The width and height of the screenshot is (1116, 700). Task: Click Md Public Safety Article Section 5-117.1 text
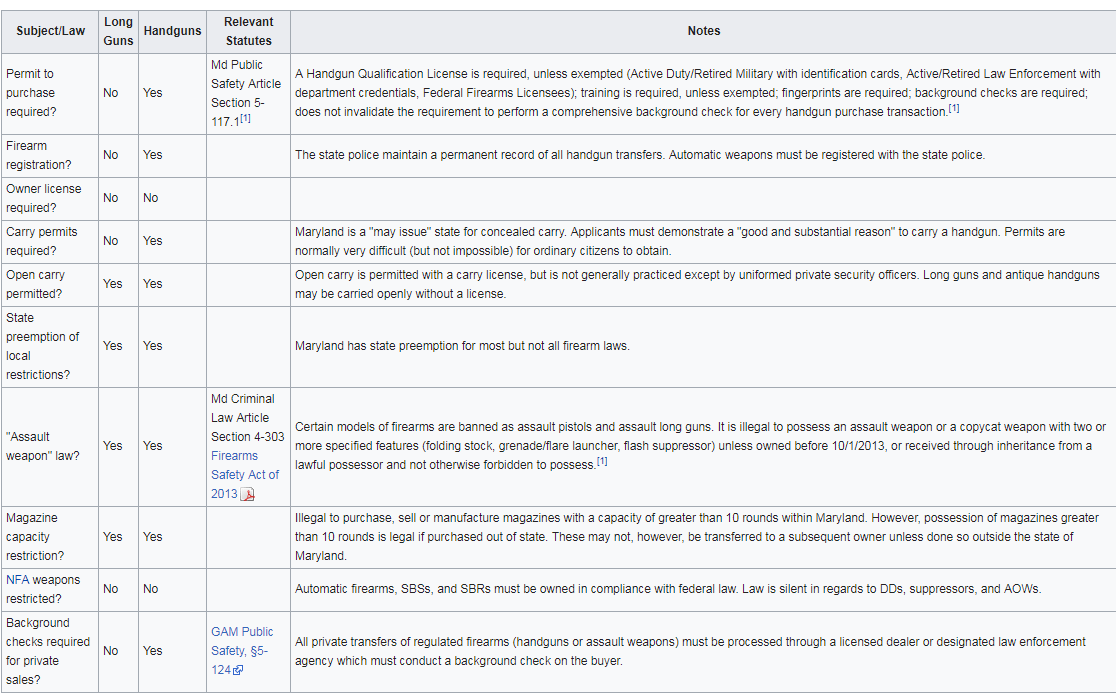[246, 93]
